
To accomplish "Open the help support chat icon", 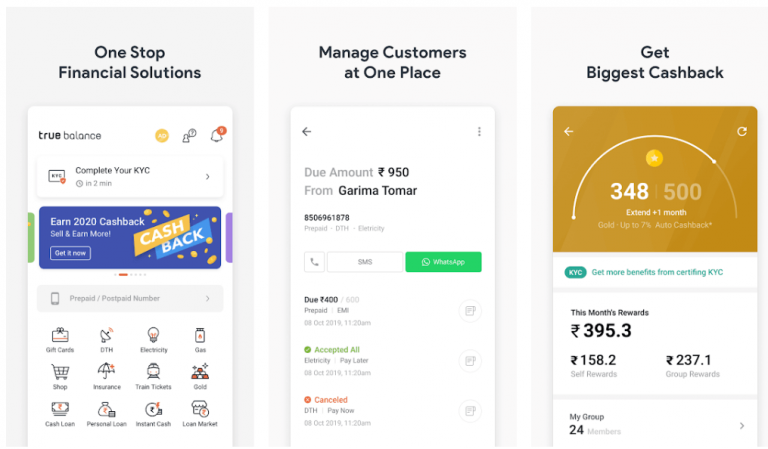I will point(189,136).
